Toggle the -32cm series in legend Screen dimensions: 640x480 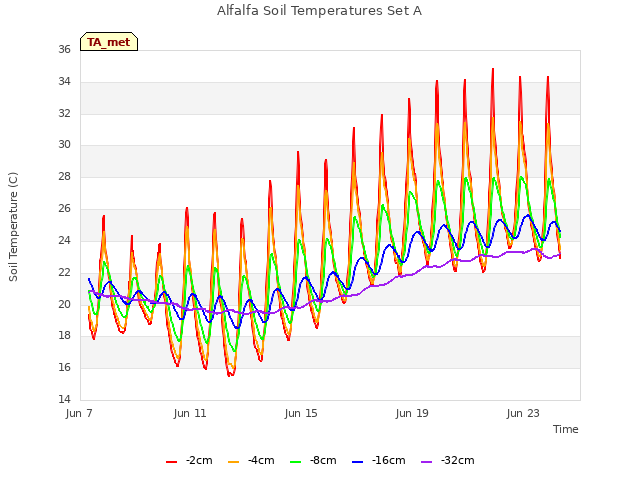447,461
